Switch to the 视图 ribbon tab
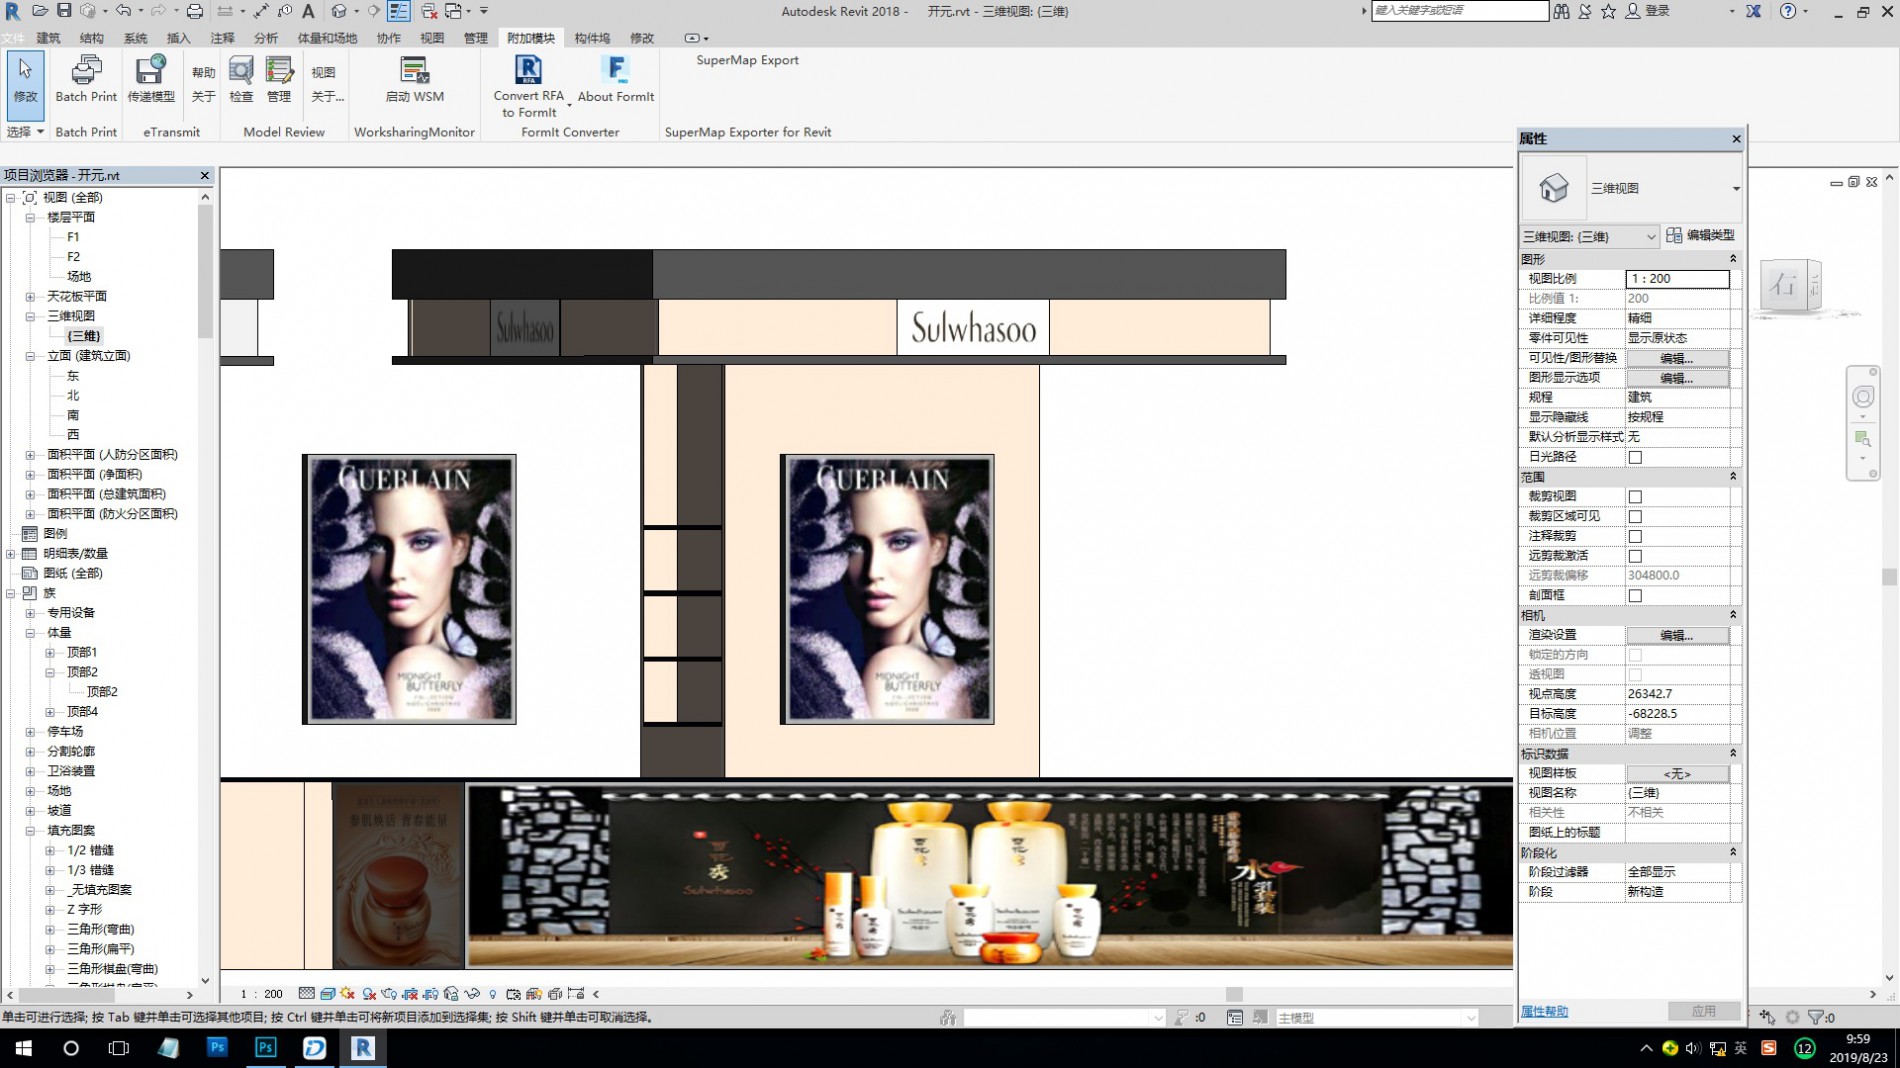This screenshot has height=1068, width=1900. coord(432,38)
